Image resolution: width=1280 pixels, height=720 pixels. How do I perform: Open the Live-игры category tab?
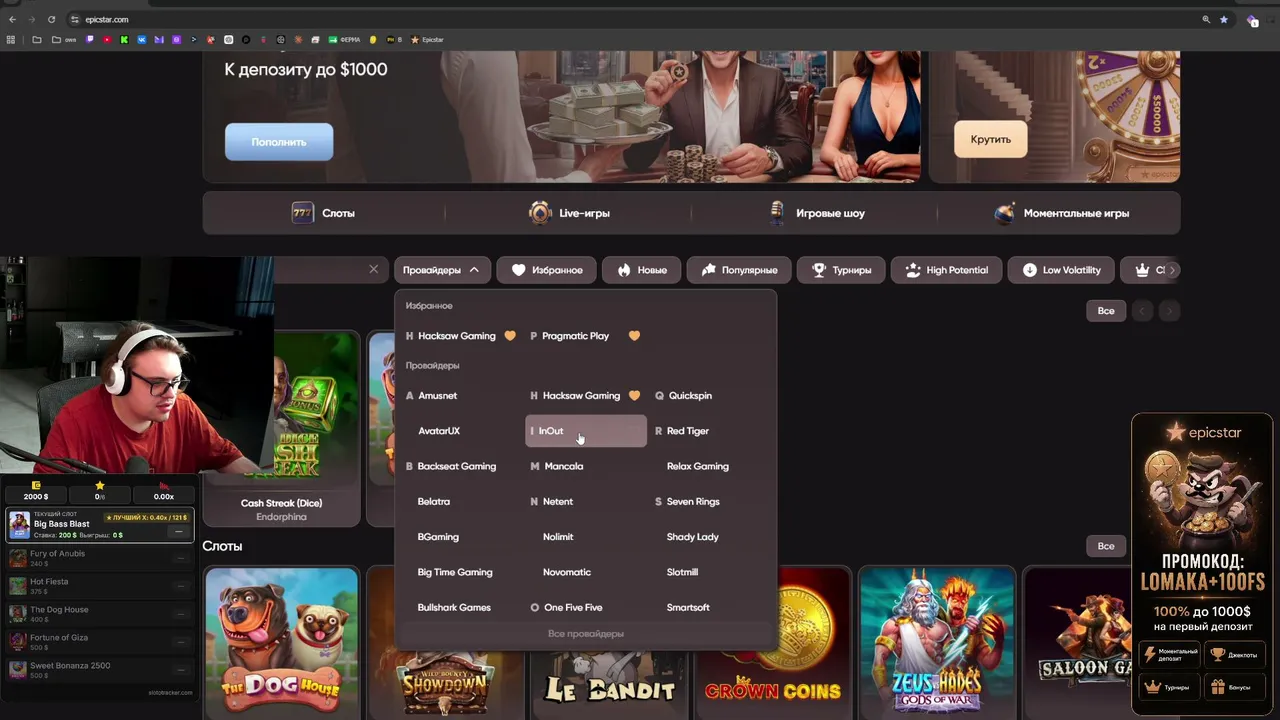(x=569, y=213)
